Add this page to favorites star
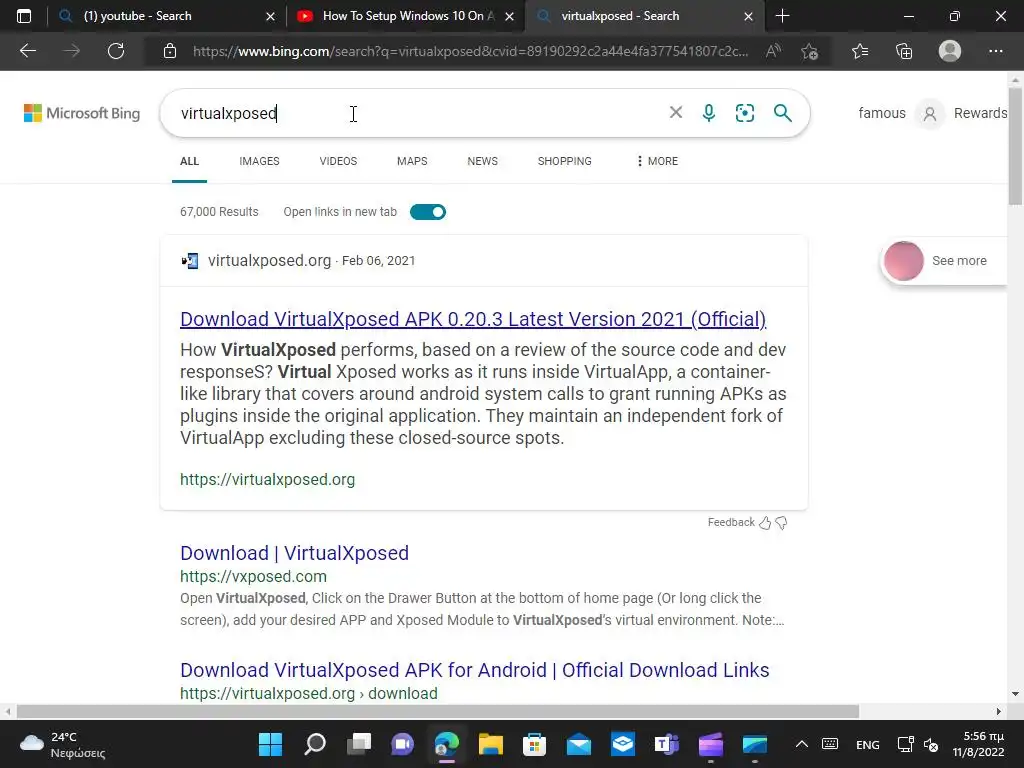1024x768 pixels. point(810,51)
